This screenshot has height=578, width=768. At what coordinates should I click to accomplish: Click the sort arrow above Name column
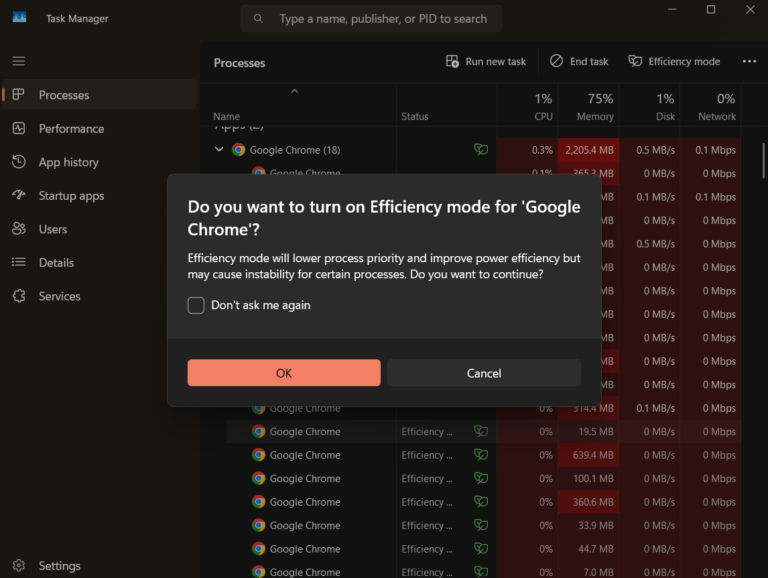click(294, 91)
